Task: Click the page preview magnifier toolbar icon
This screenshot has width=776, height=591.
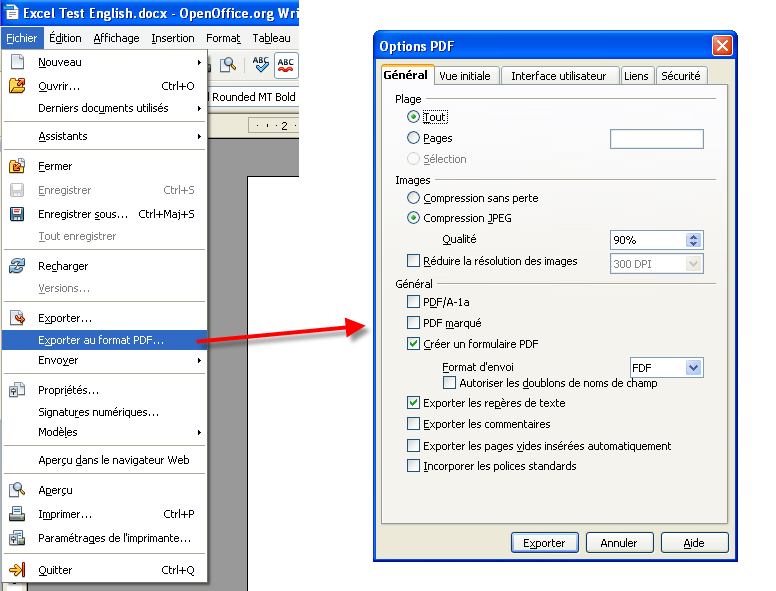Action: (229, 65)
